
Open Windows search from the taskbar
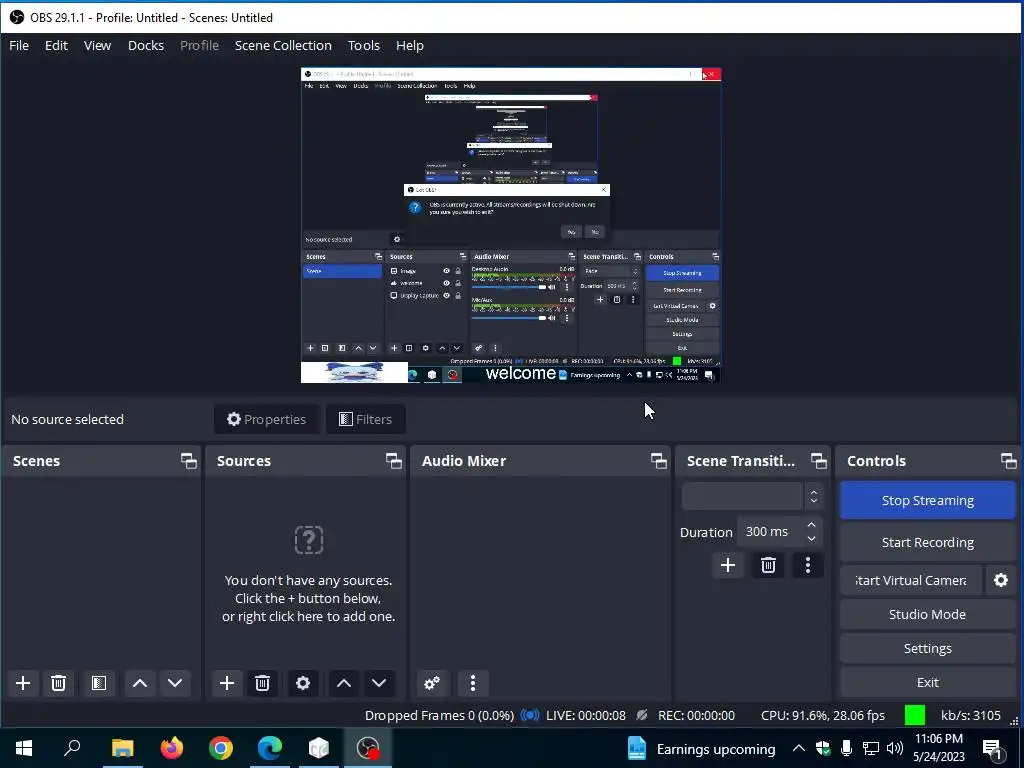pos(72,748)
